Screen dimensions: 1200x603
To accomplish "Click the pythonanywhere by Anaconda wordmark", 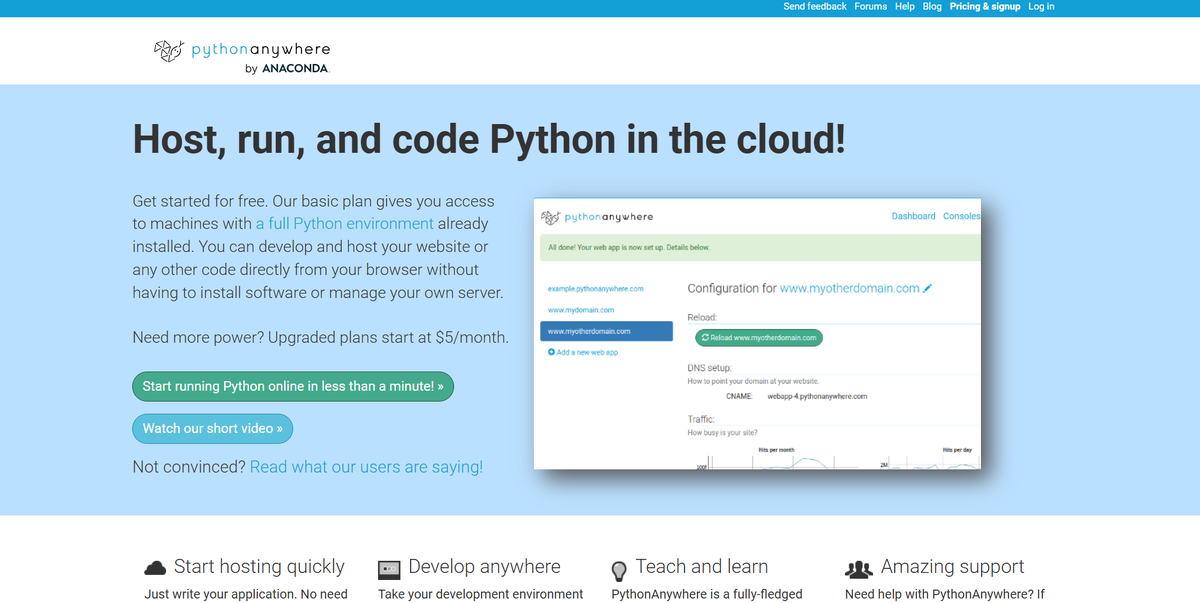I will click(x=260, y=58).
